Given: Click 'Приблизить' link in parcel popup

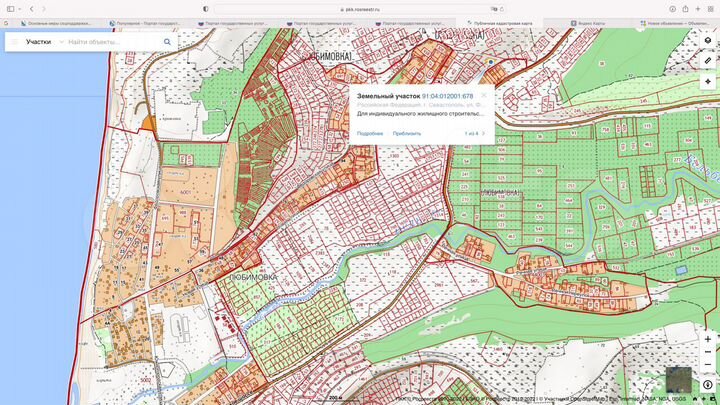Looking at the screenshot, I should click(x=407, y=133).
